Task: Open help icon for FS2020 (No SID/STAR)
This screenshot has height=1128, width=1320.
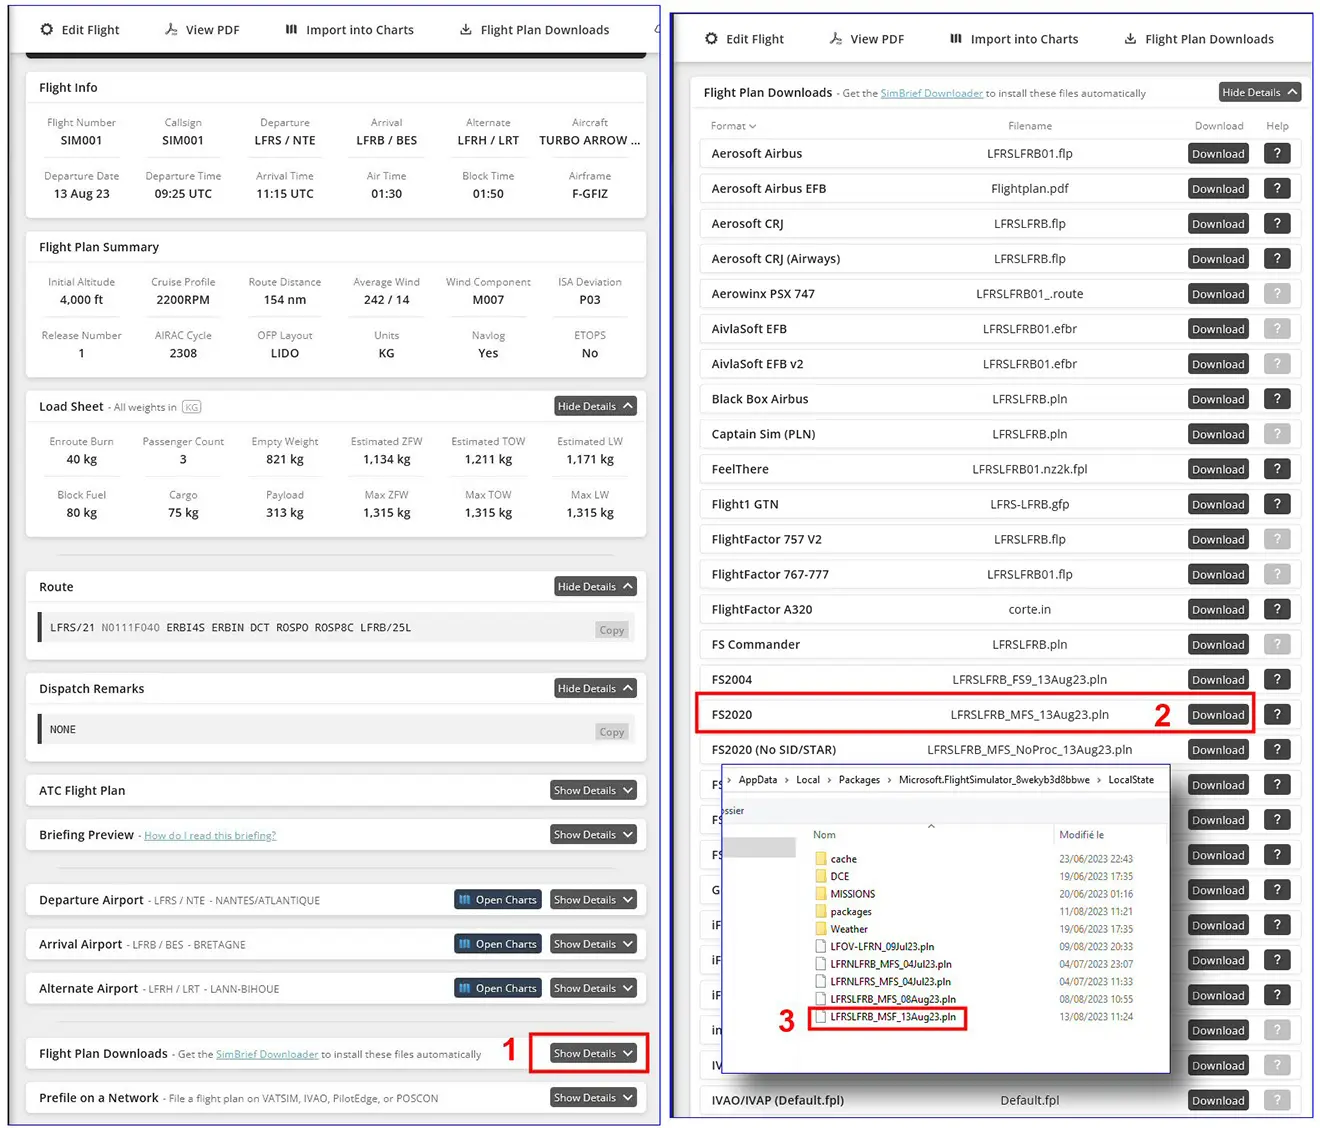Action: click(x=1277, y=750)
